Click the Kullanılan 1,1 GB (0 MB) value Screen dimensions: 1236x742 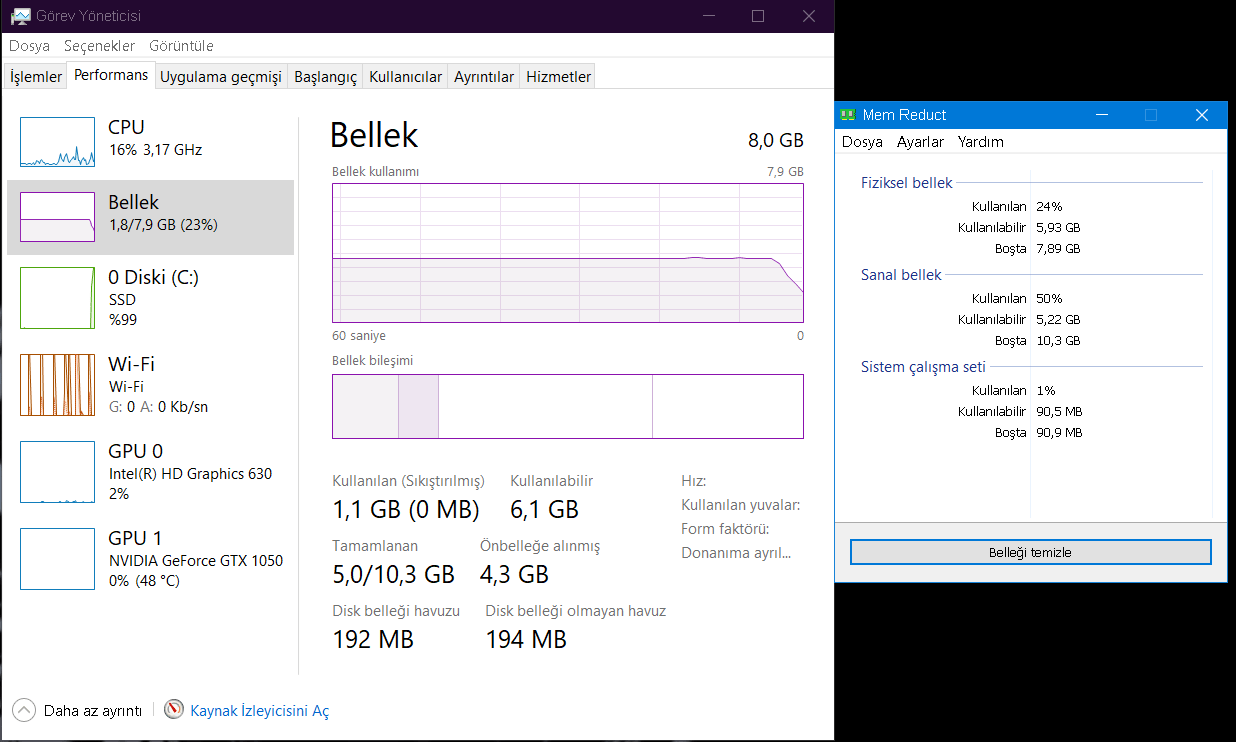click(405, 509)
